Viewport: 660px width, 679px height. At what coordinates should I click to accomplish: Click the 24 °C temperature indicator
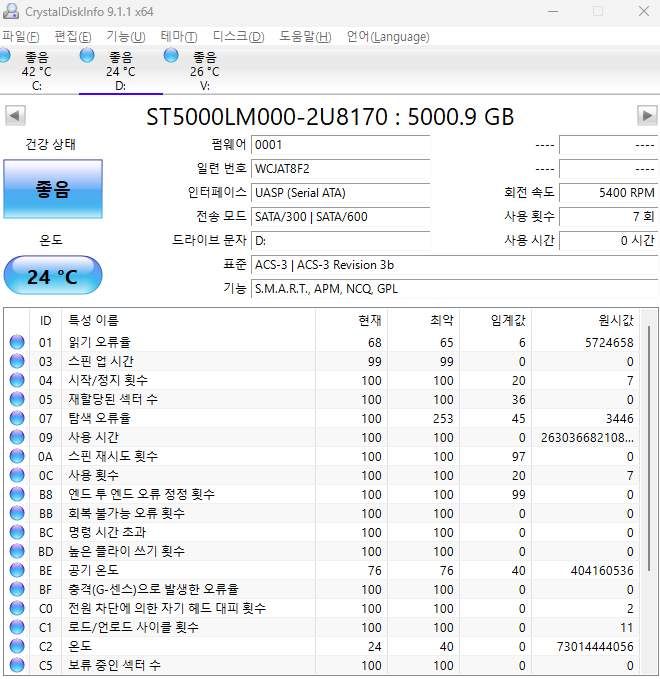pos(53,276)
